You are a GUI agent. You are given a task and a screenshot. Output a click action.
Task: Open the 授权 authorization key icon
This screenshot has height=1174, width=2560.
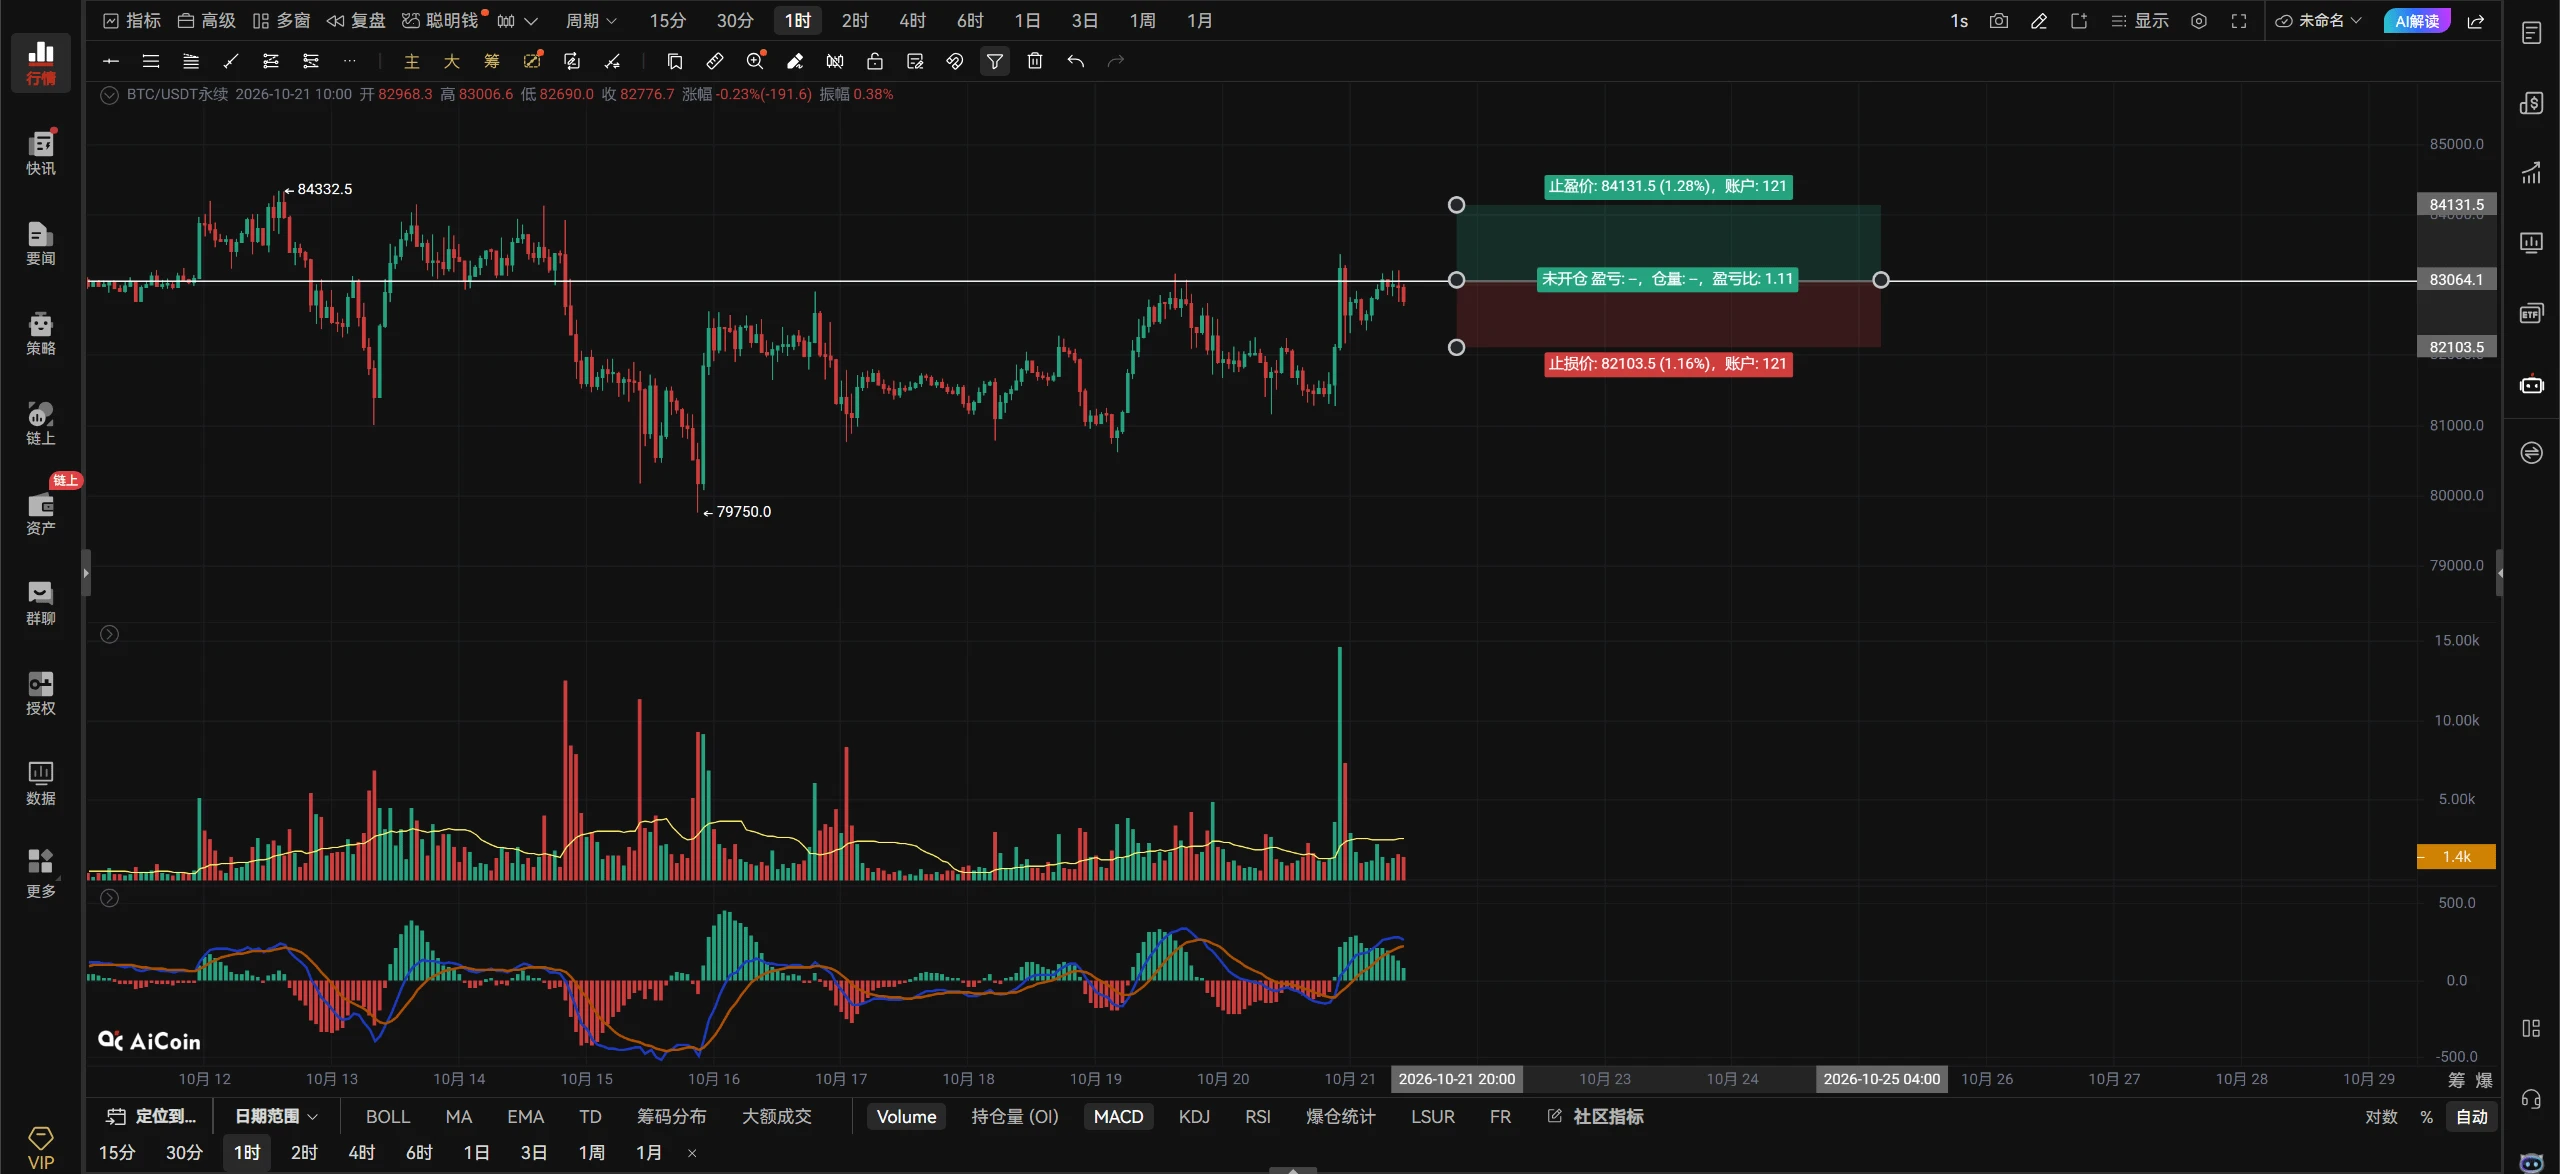pyautogui.click(x=40, y=693)
